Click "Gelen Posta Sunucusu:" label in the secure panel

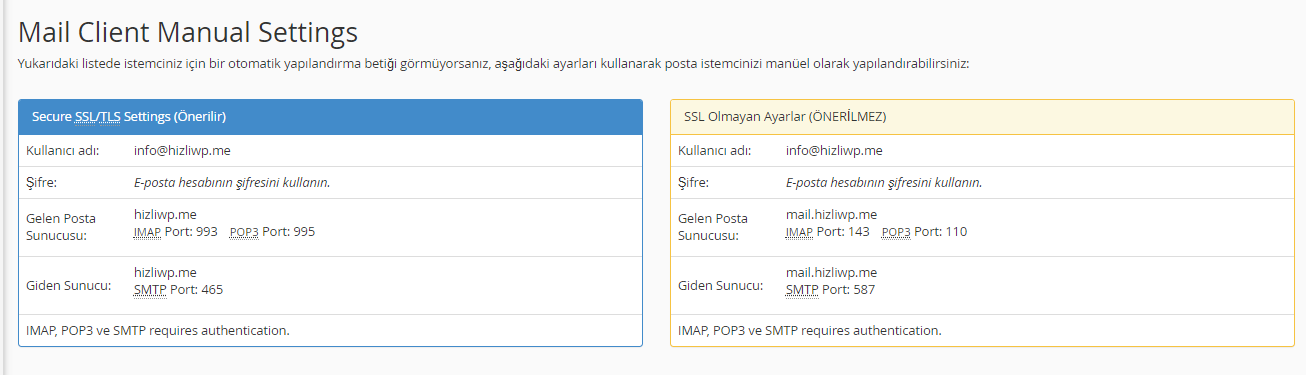pos(61,227)
